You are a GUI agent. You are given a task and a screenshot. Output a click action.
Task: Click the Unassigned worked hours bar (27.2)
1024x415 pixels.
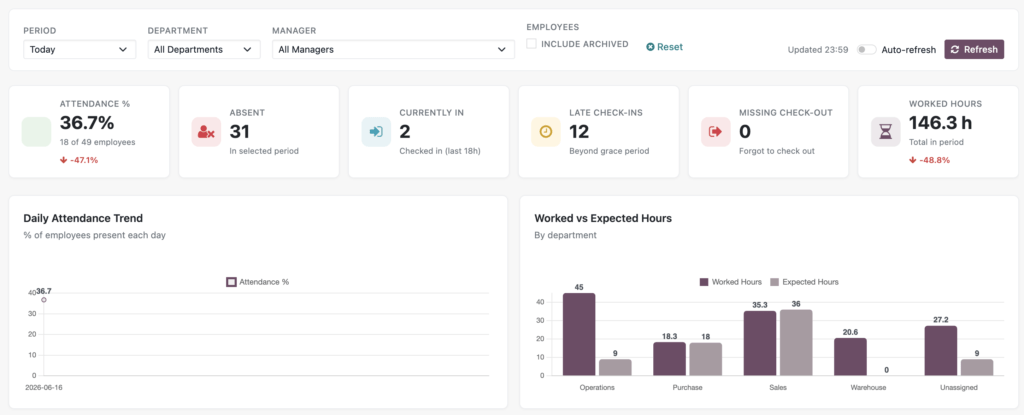pyautogui.click(x=941, y=351)
